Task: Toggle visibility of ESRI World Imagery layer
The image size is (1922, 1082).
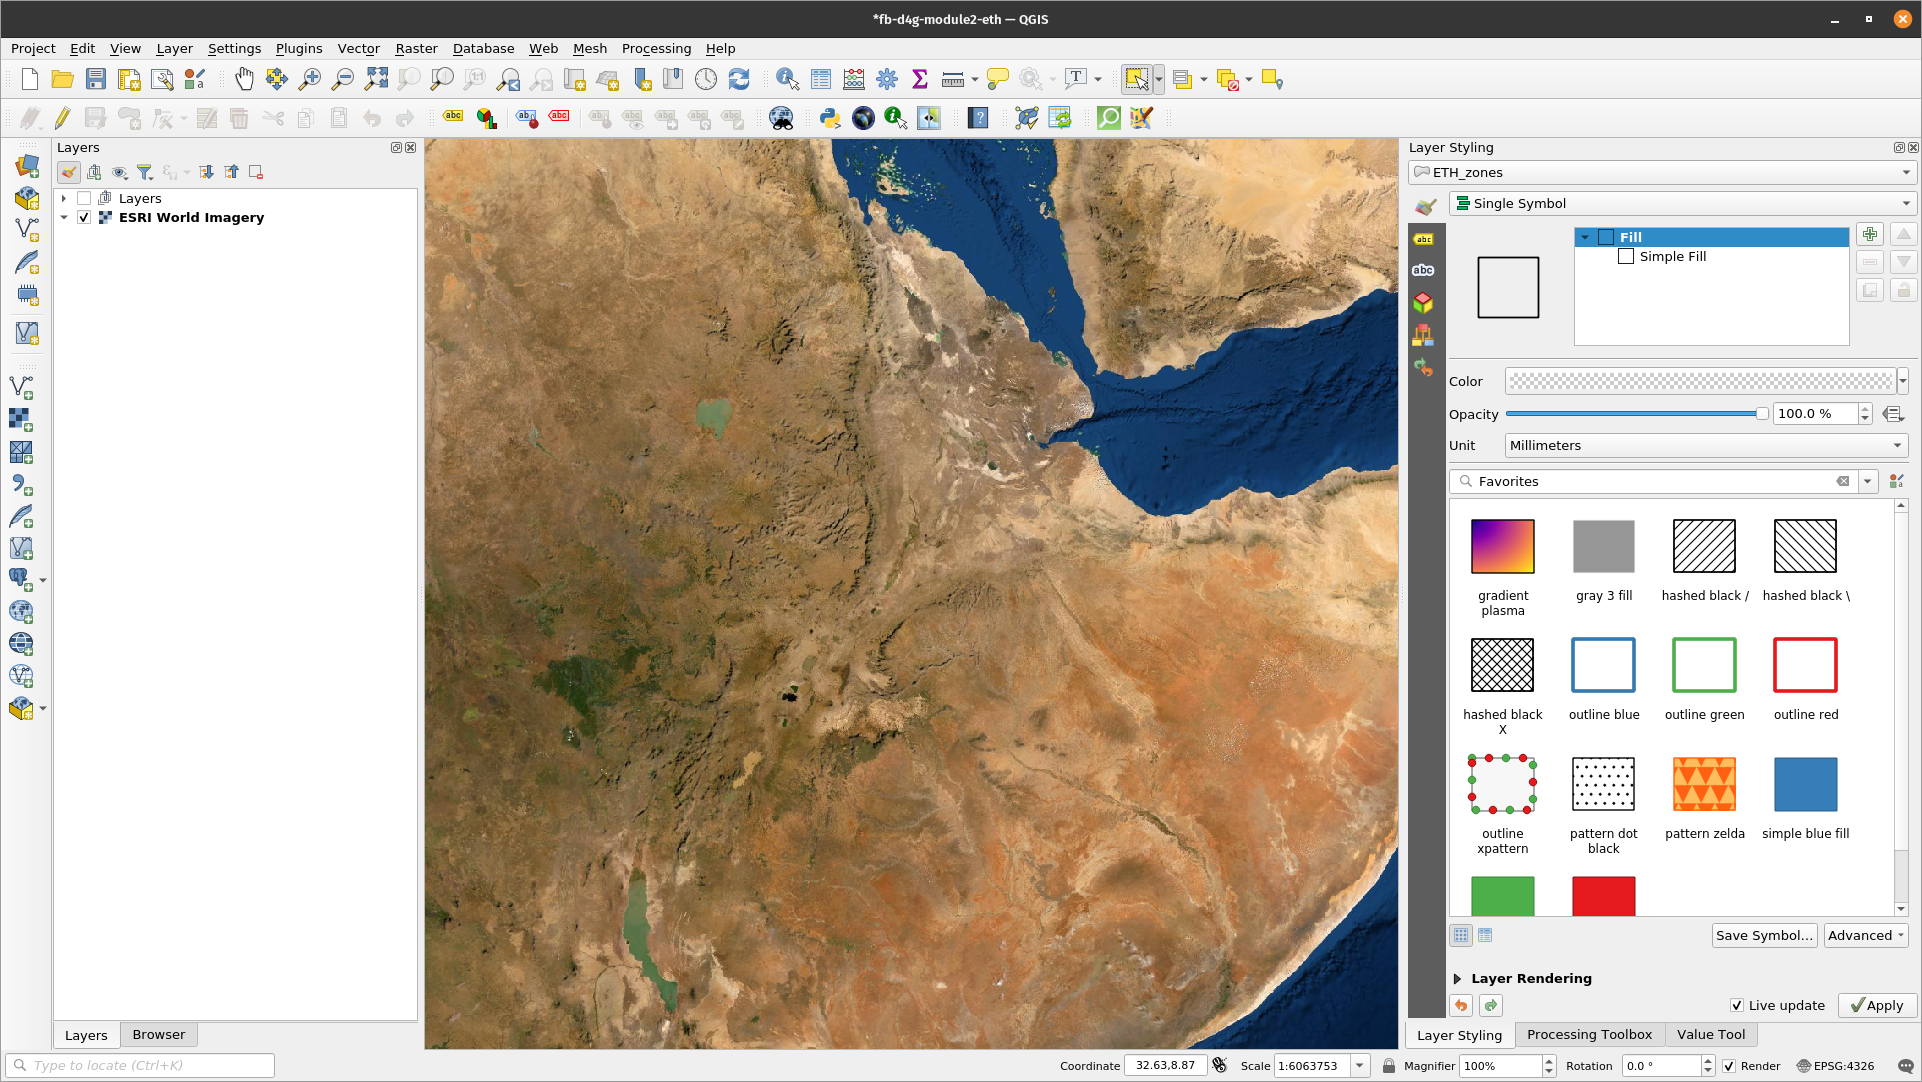Action: pyautogui.click(x=84, y=216)
